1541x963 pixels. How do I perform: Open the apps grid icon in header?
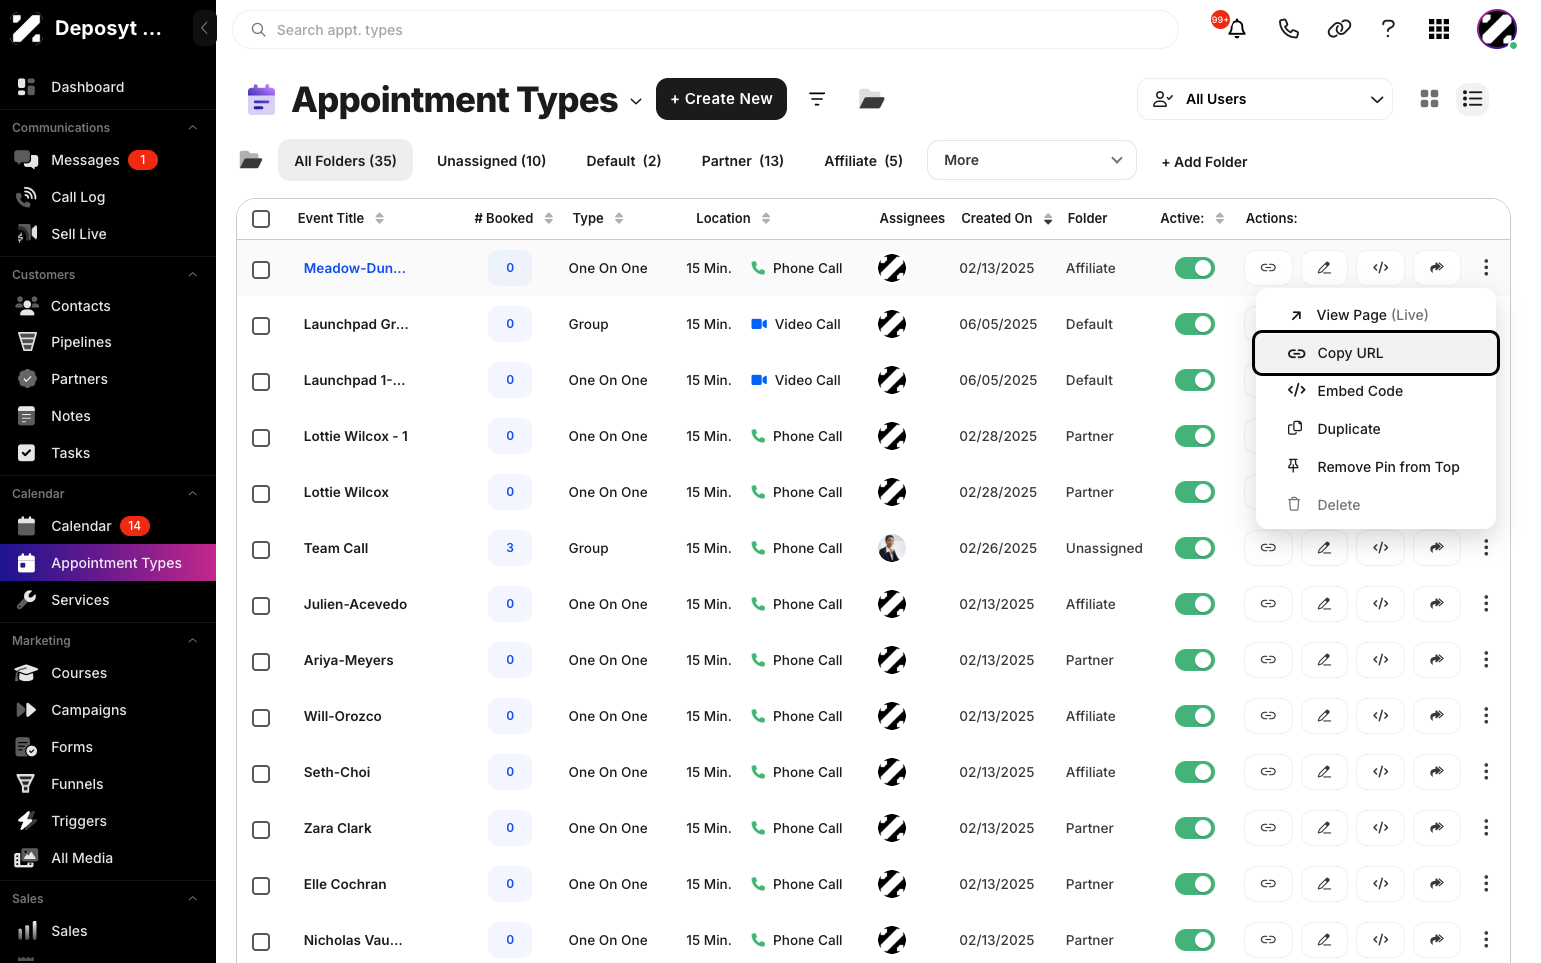pos(1439,29)
